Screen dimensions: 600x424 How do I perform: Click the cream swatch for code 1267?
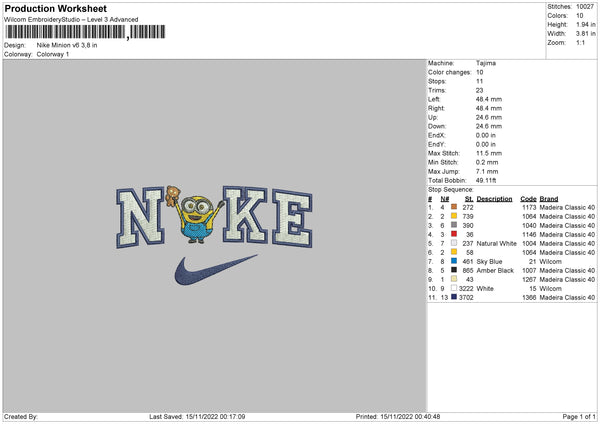454,279
